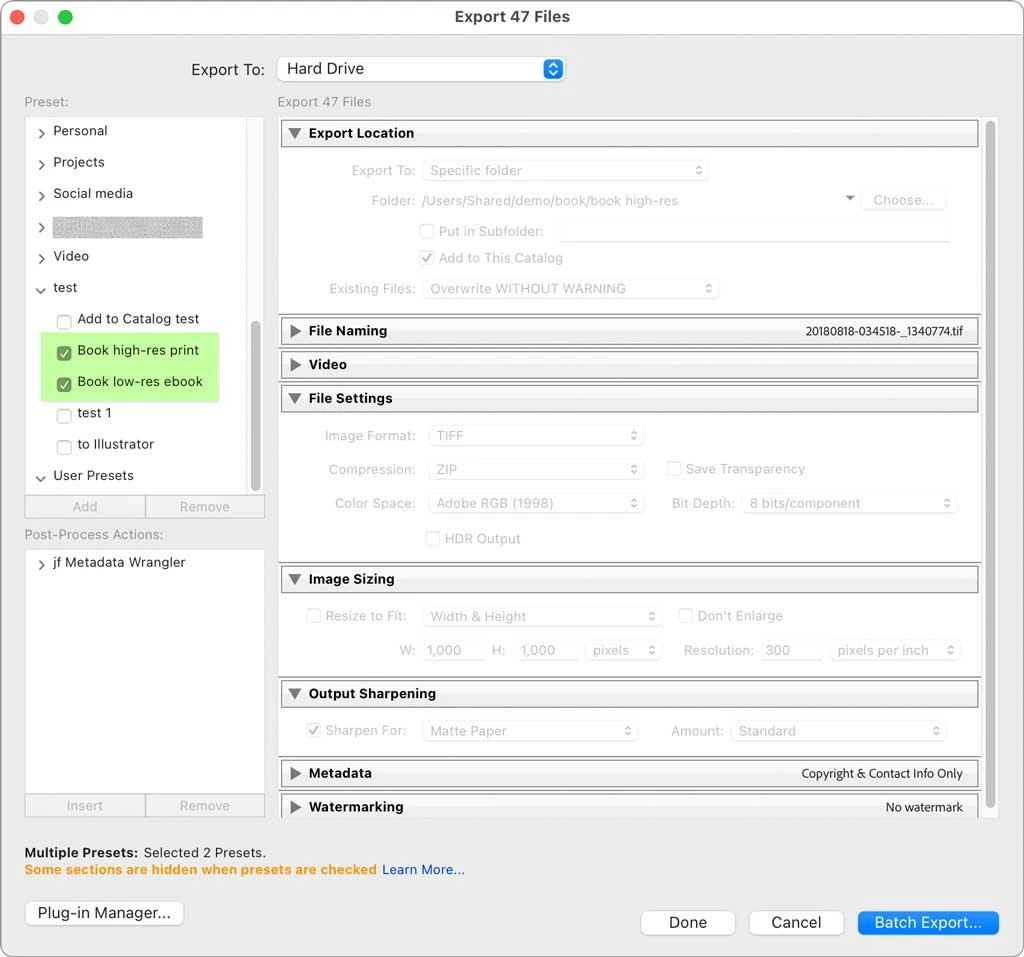Expand the Metadata section
The height and width of the screenshot is (957, 1024).
pyautogui.click(x=295, y=773)
